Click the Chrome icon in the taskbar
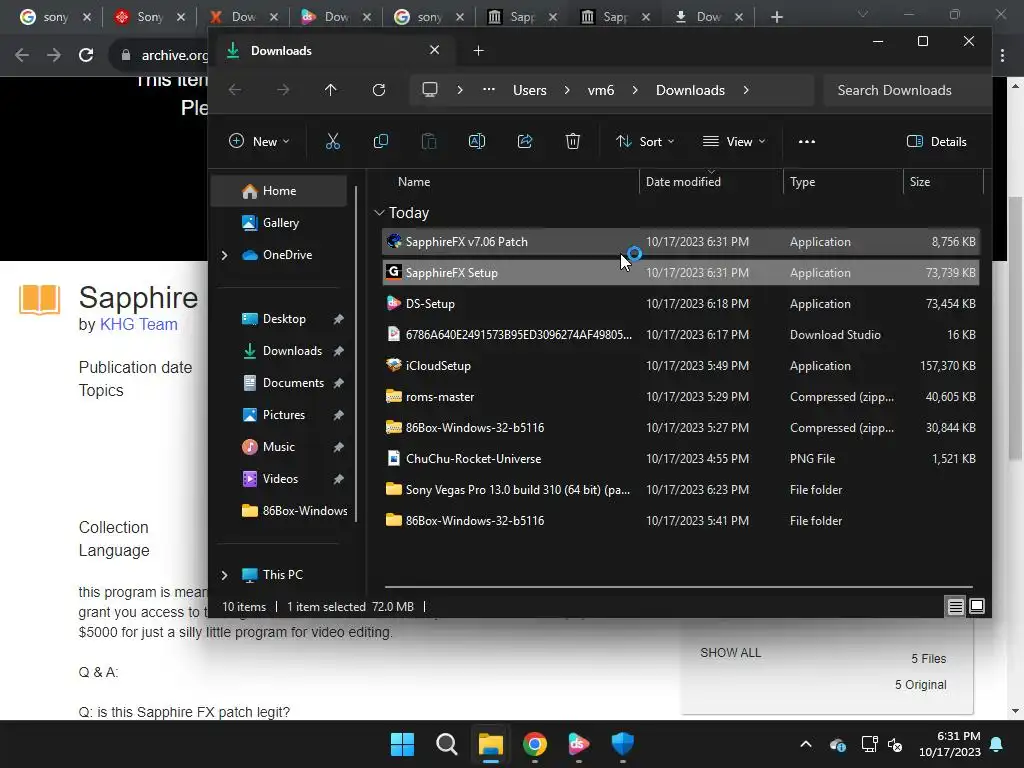The image size is (1024, 768). point(534,744)
